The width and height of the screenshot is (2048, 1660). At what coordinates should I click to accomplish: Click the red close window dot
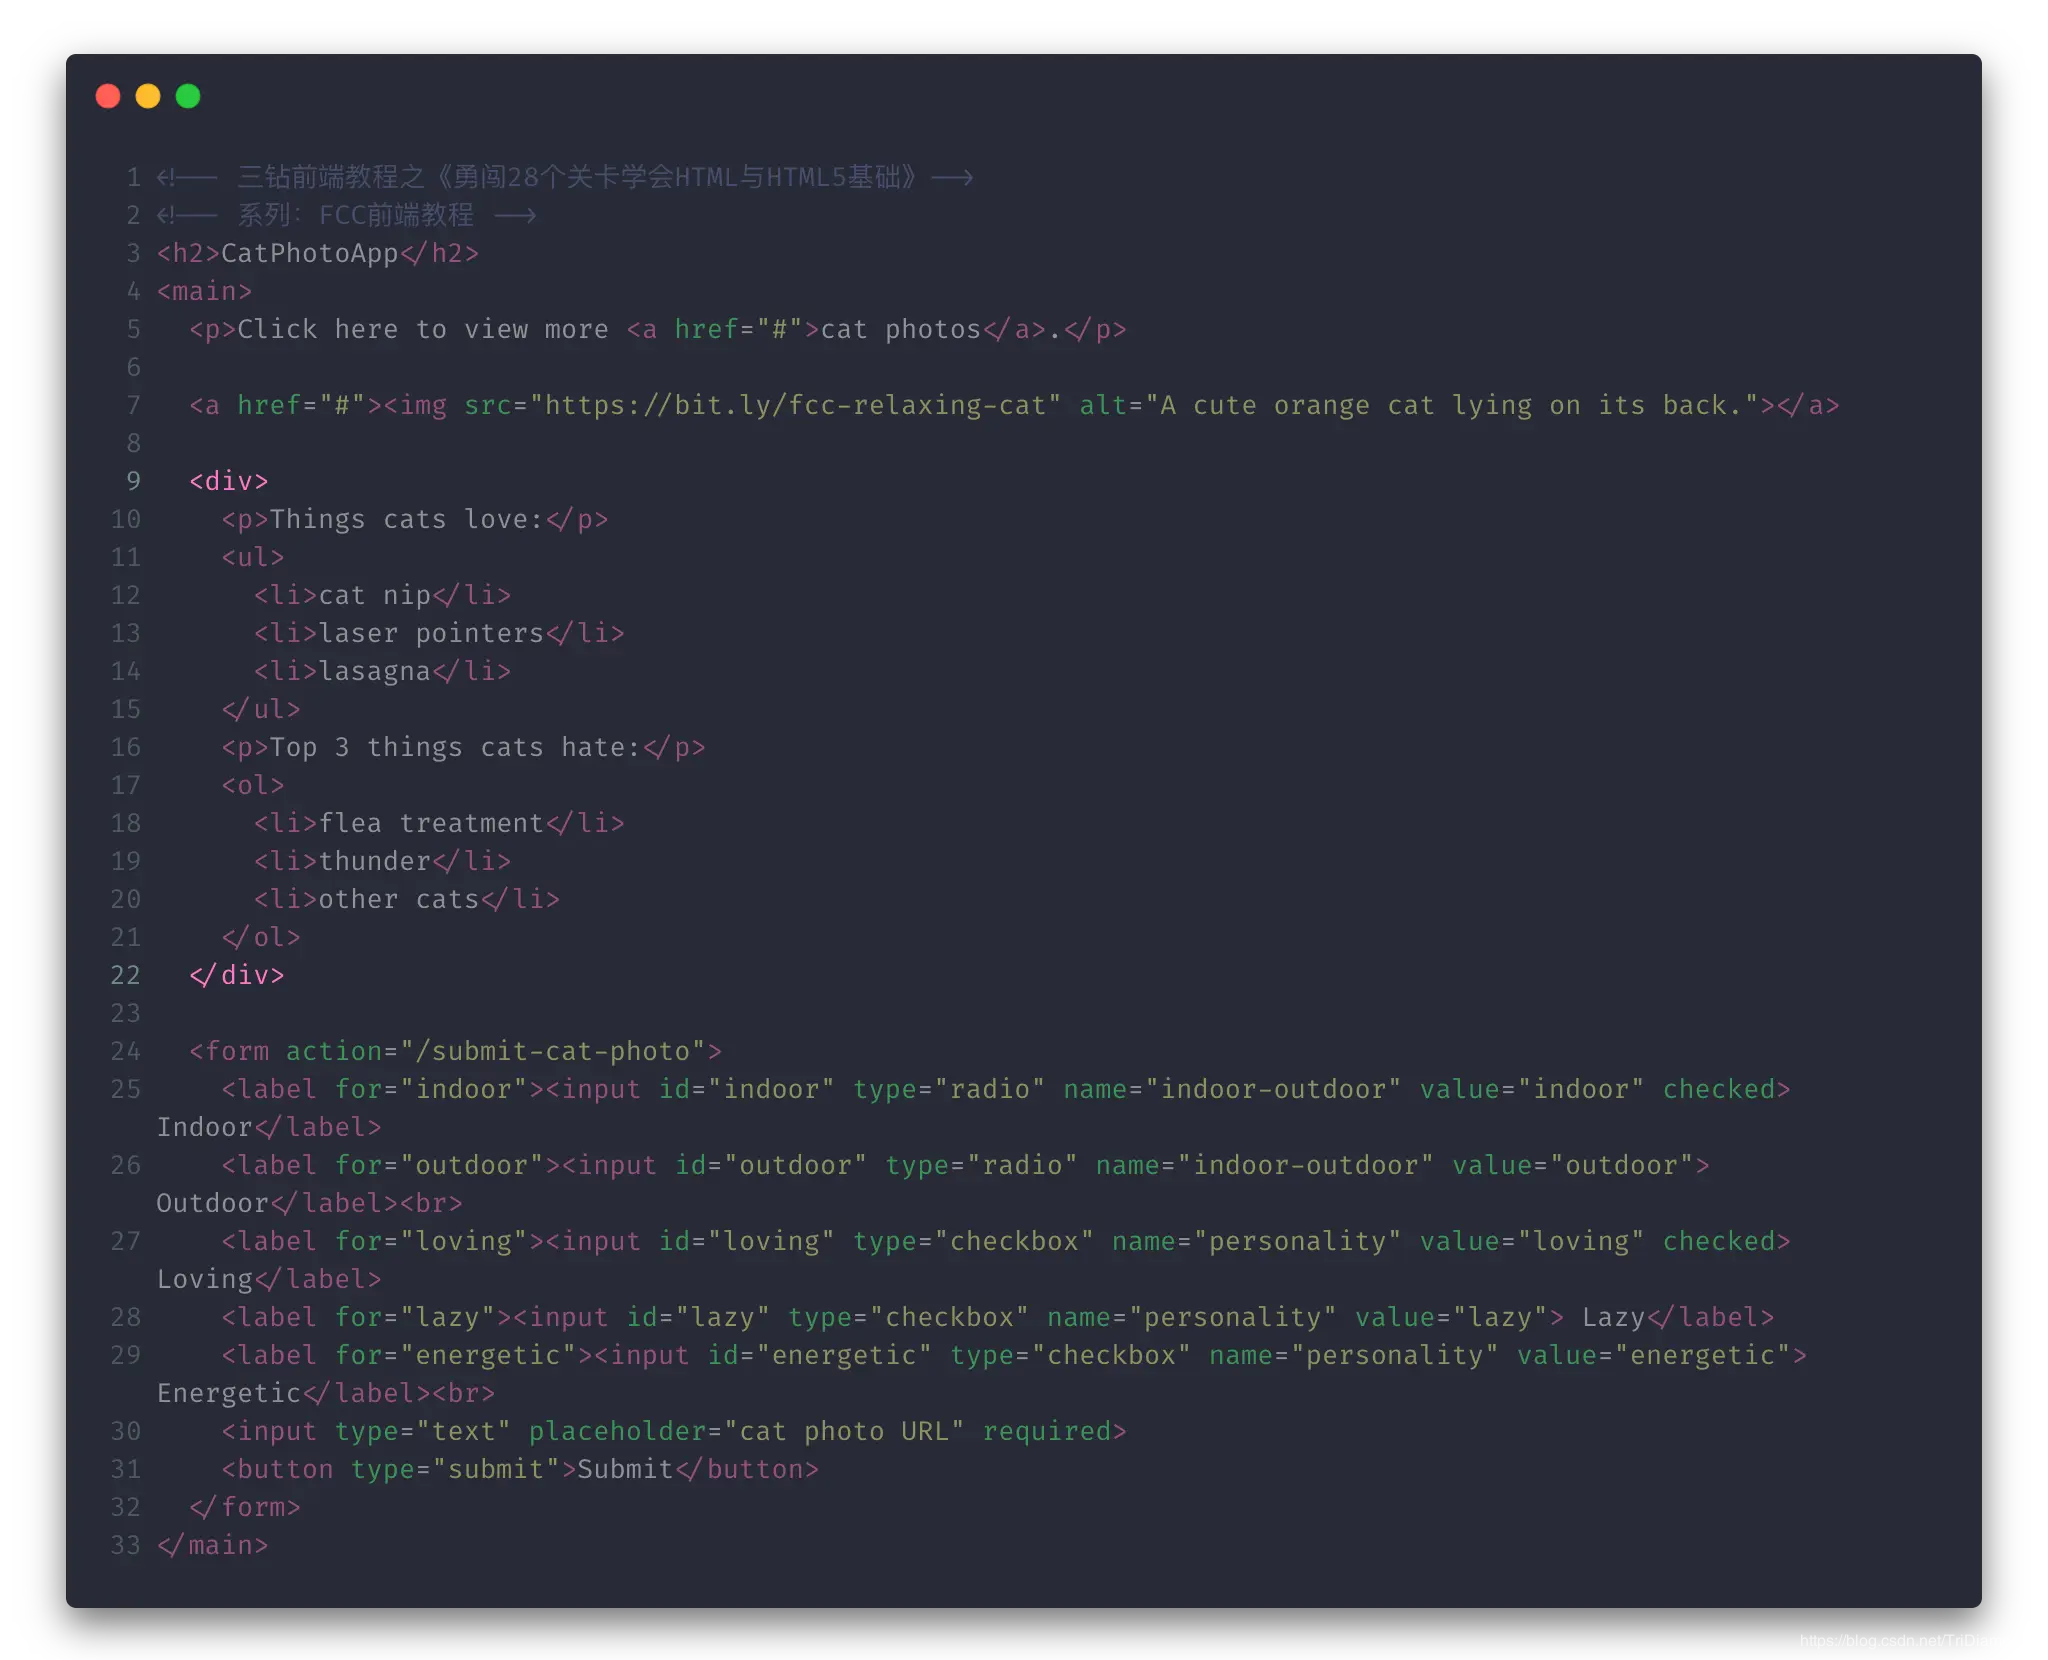click(x=108, y=96)
